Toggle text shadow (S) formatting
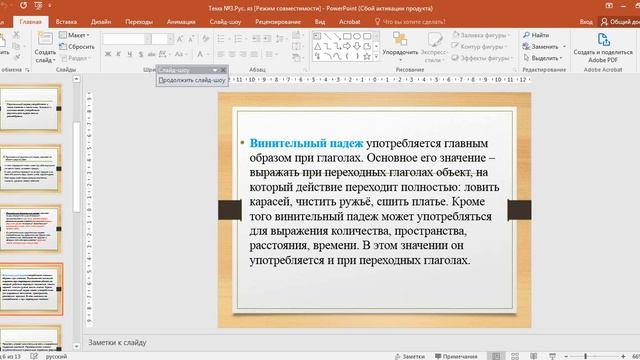The image size is (640, 360). point(141,54)
